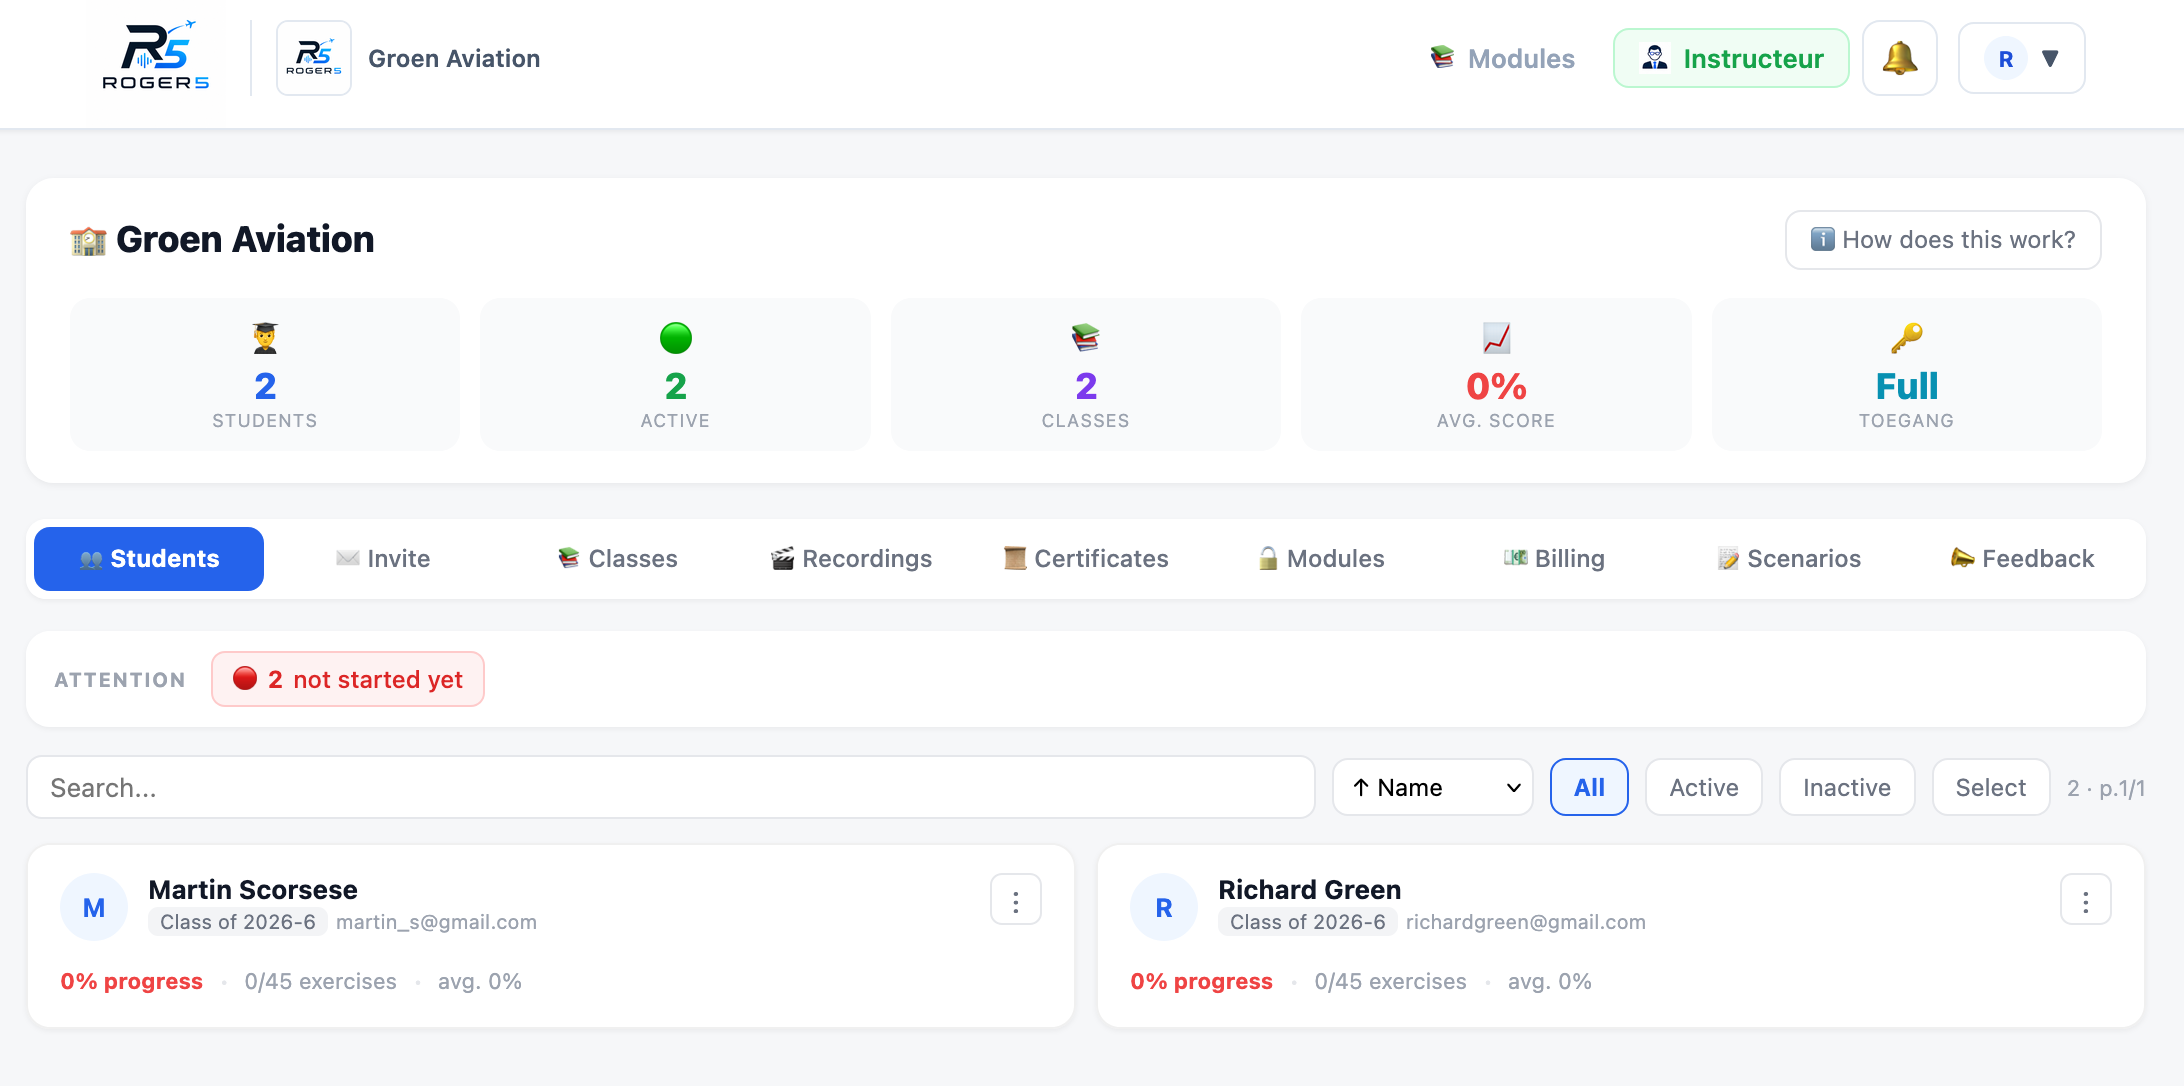Image resolution: width=2184 pixels, height=1086 pixels.
Task: Click the chart icon on the Avg. Score card
Action: pyautogui.click(x=1496, y=338)
